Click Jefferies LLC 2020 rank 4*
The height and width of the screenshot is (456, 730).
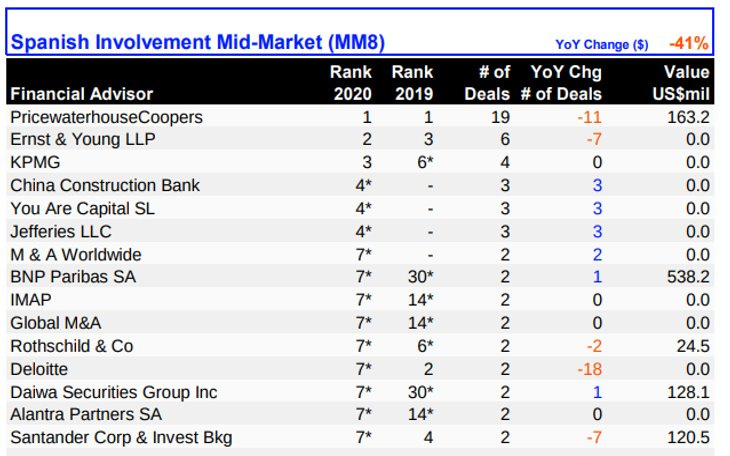coord(364,231)
